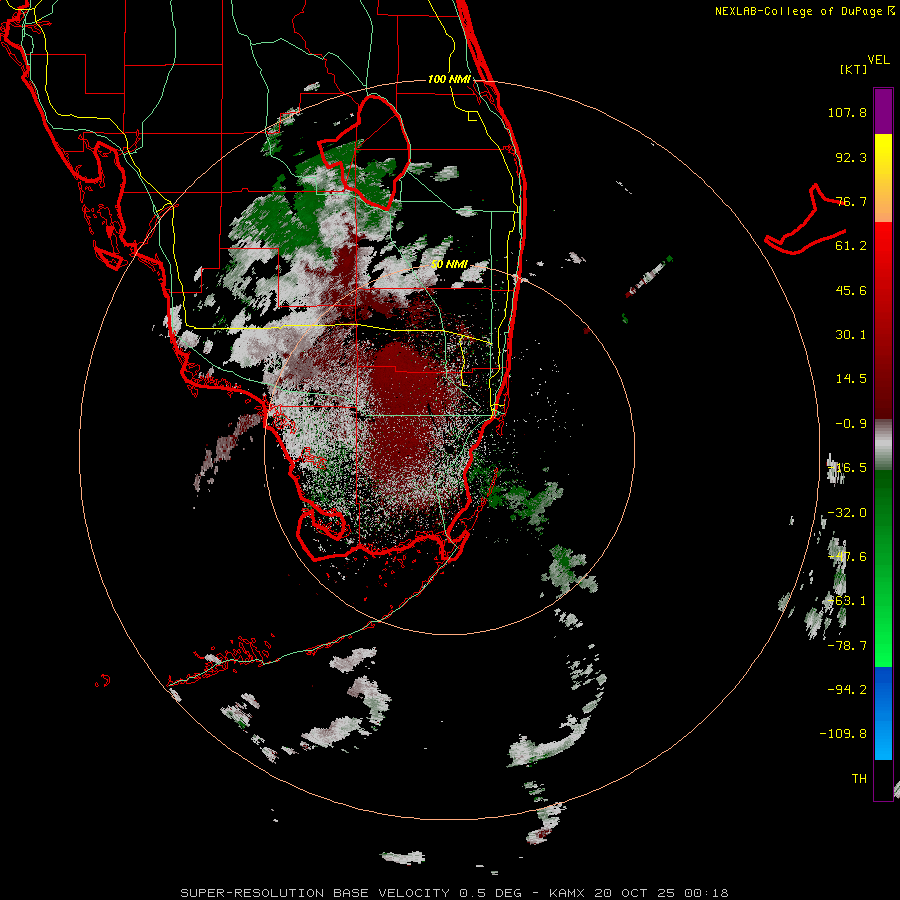Click the -109.8 legend value
This screenshot has height=900, width=900.
tap(843, 734)
